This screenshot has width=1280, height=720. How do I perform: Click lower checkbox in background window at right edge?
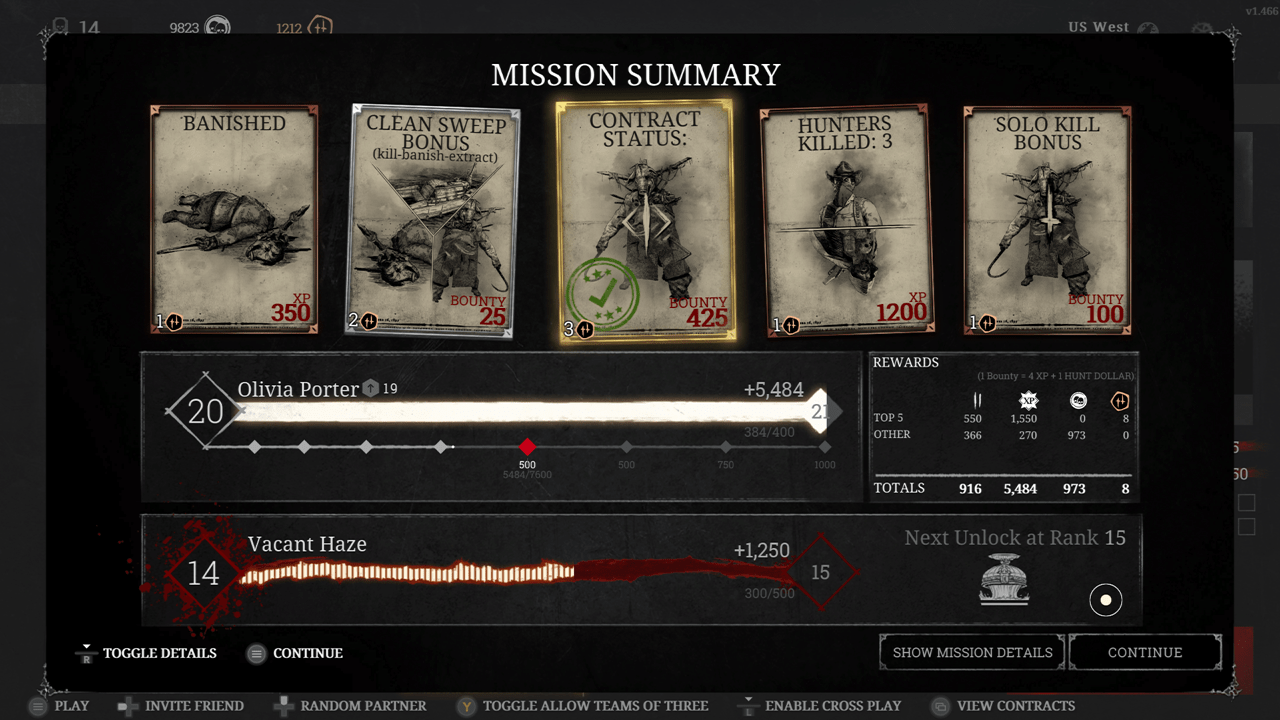pyautogui.click(x=1246, y=527)
